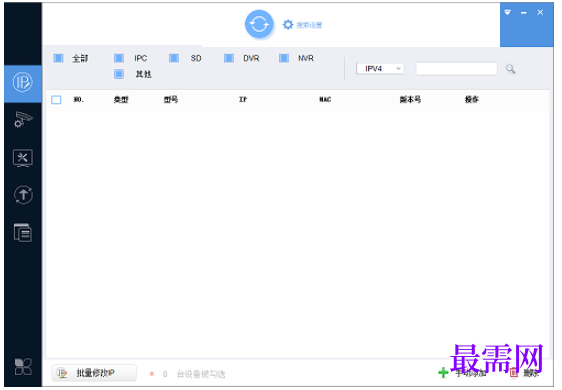Viewport: 562px width, 390px height.
Task: Click the IP column header
Action: (x=243, y=99)
